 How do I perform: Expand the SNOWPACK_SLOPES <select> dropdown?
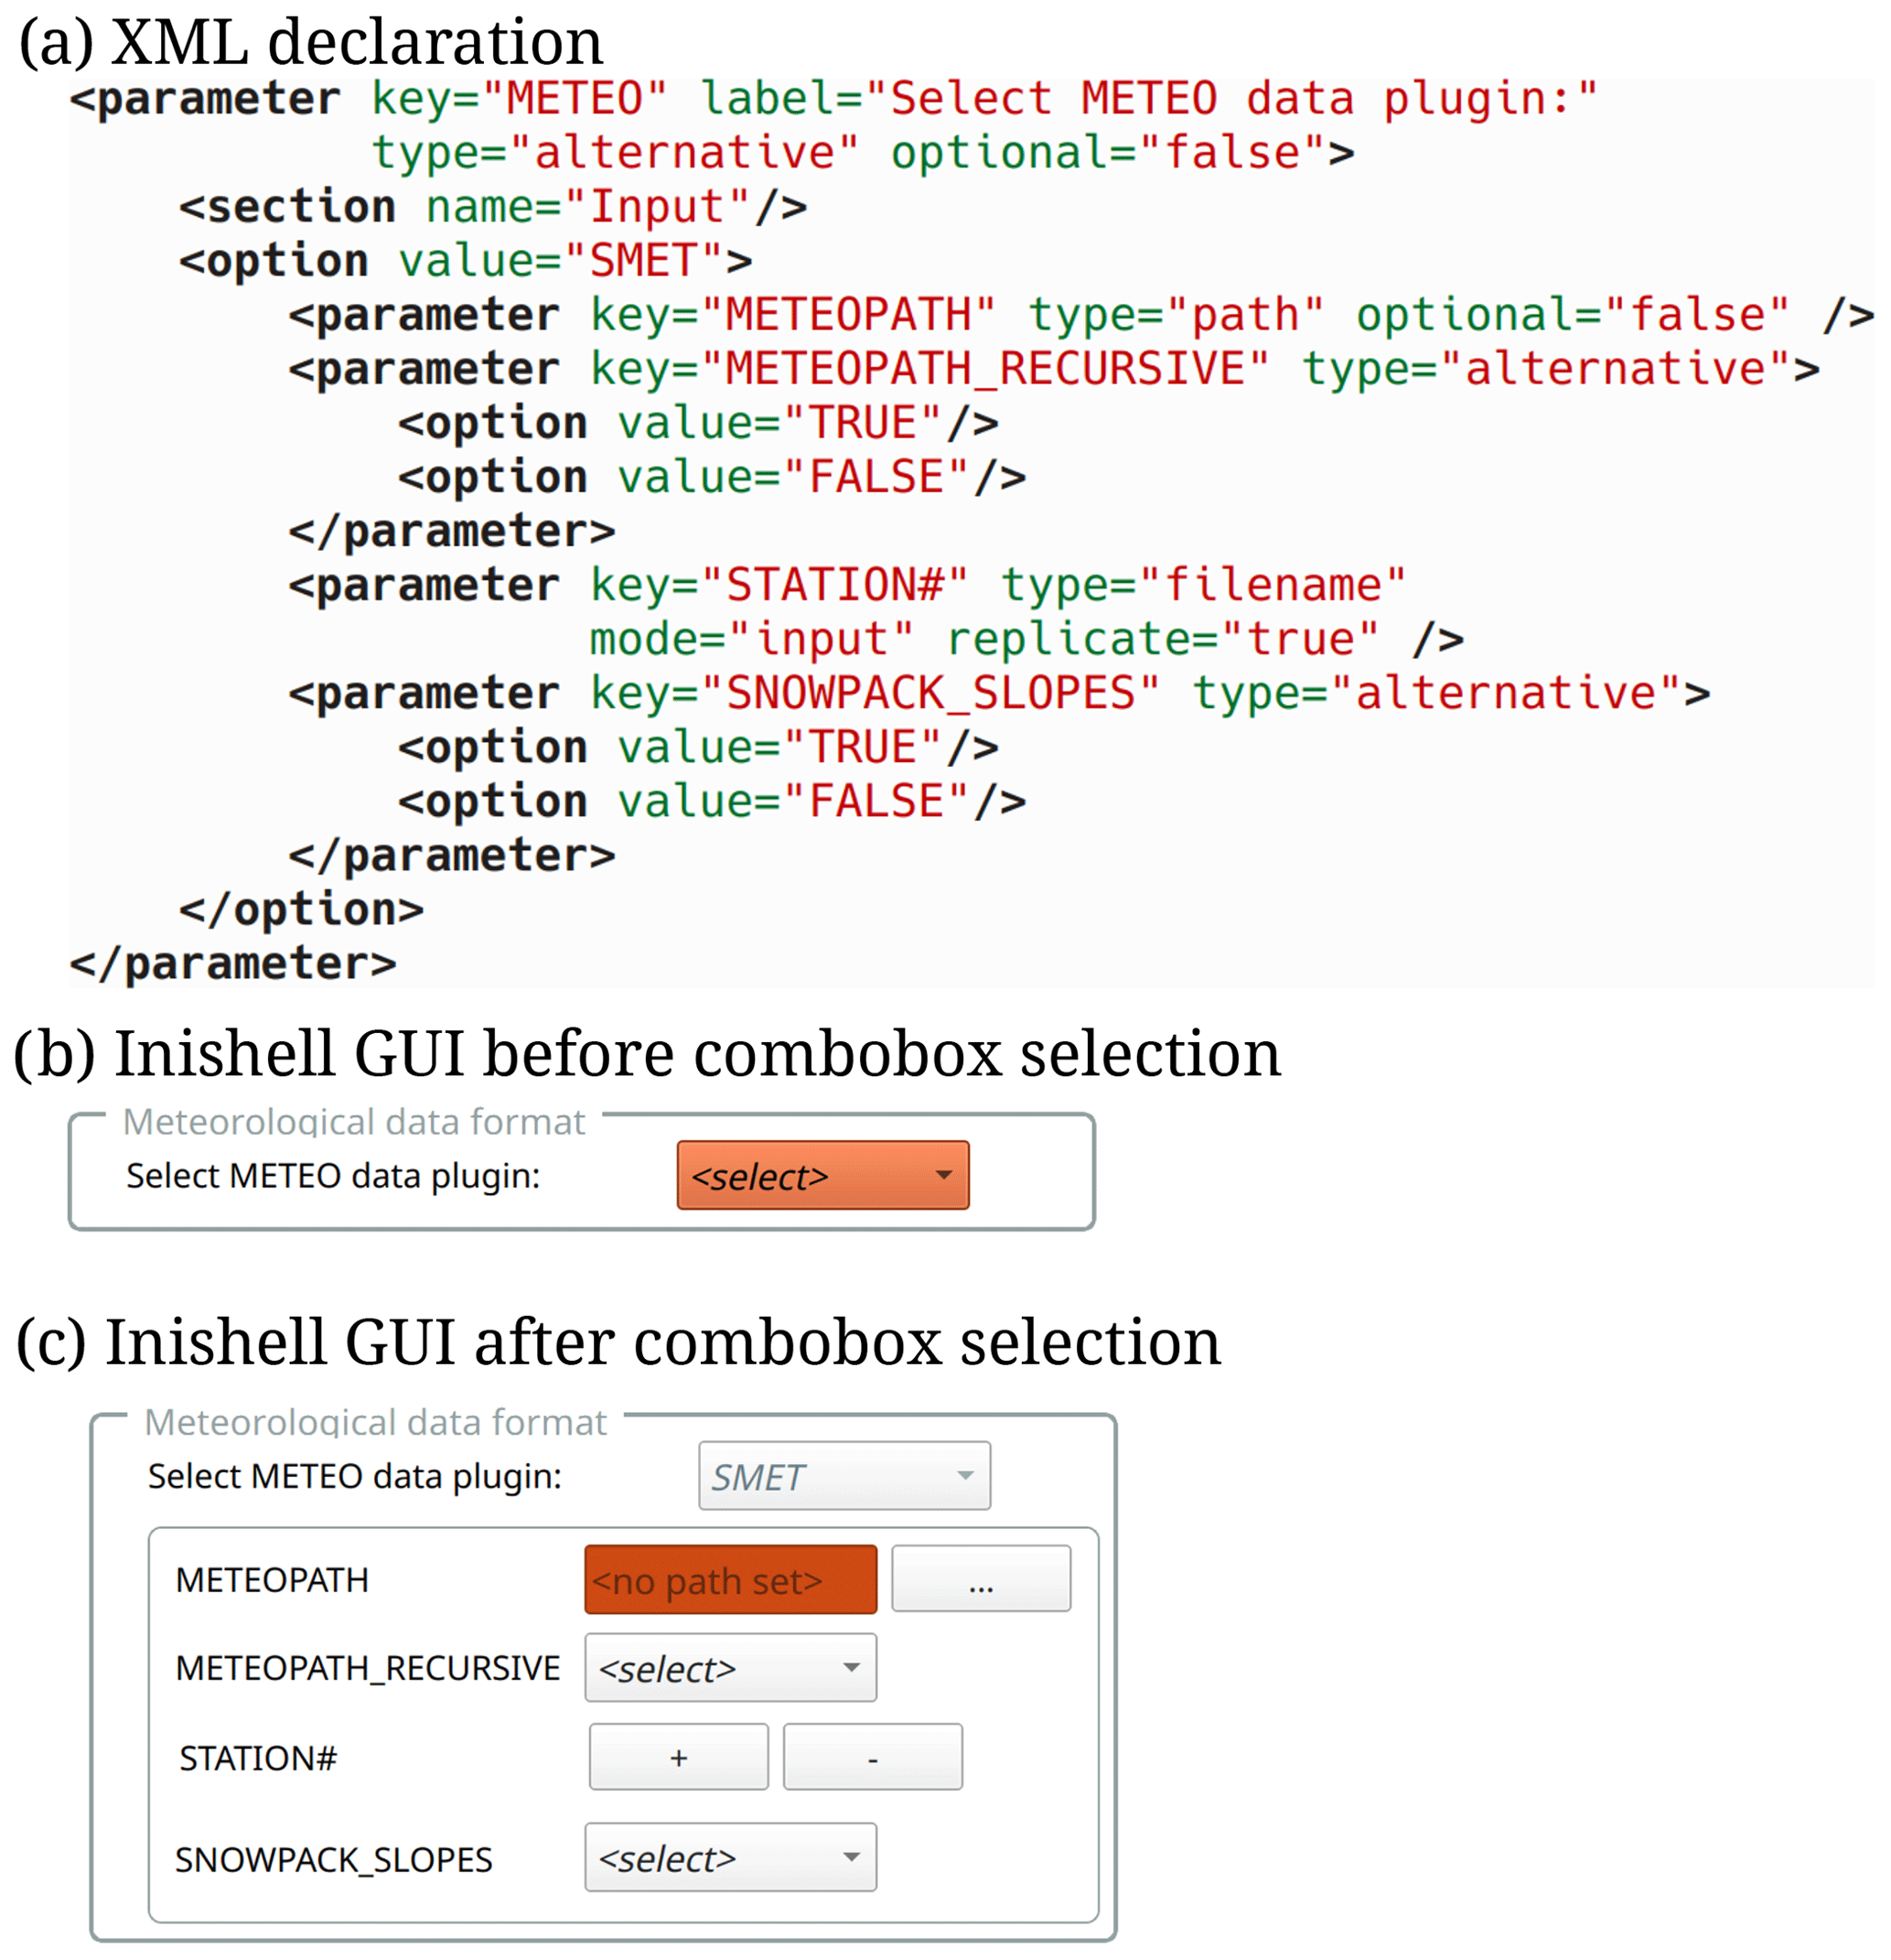[730, 1857]
